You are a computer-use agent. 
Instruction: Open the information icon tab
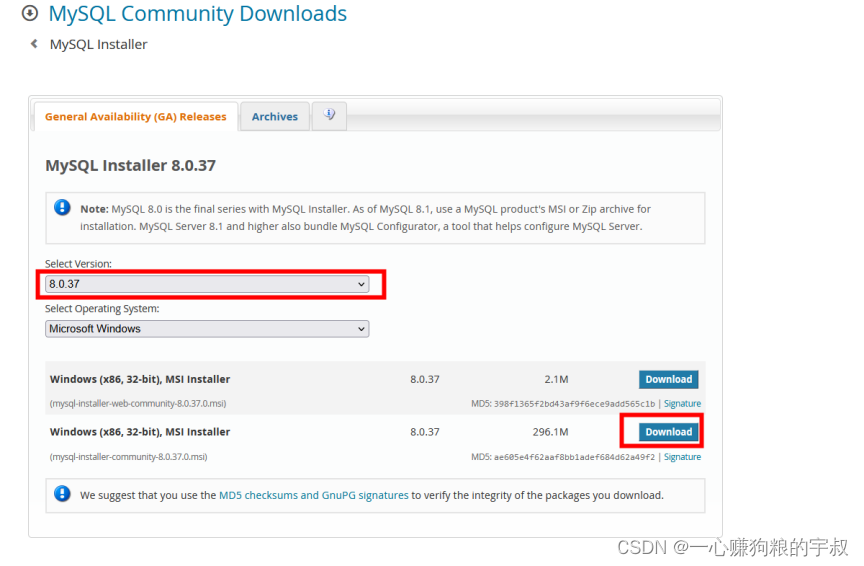click(x=329, y=115)
